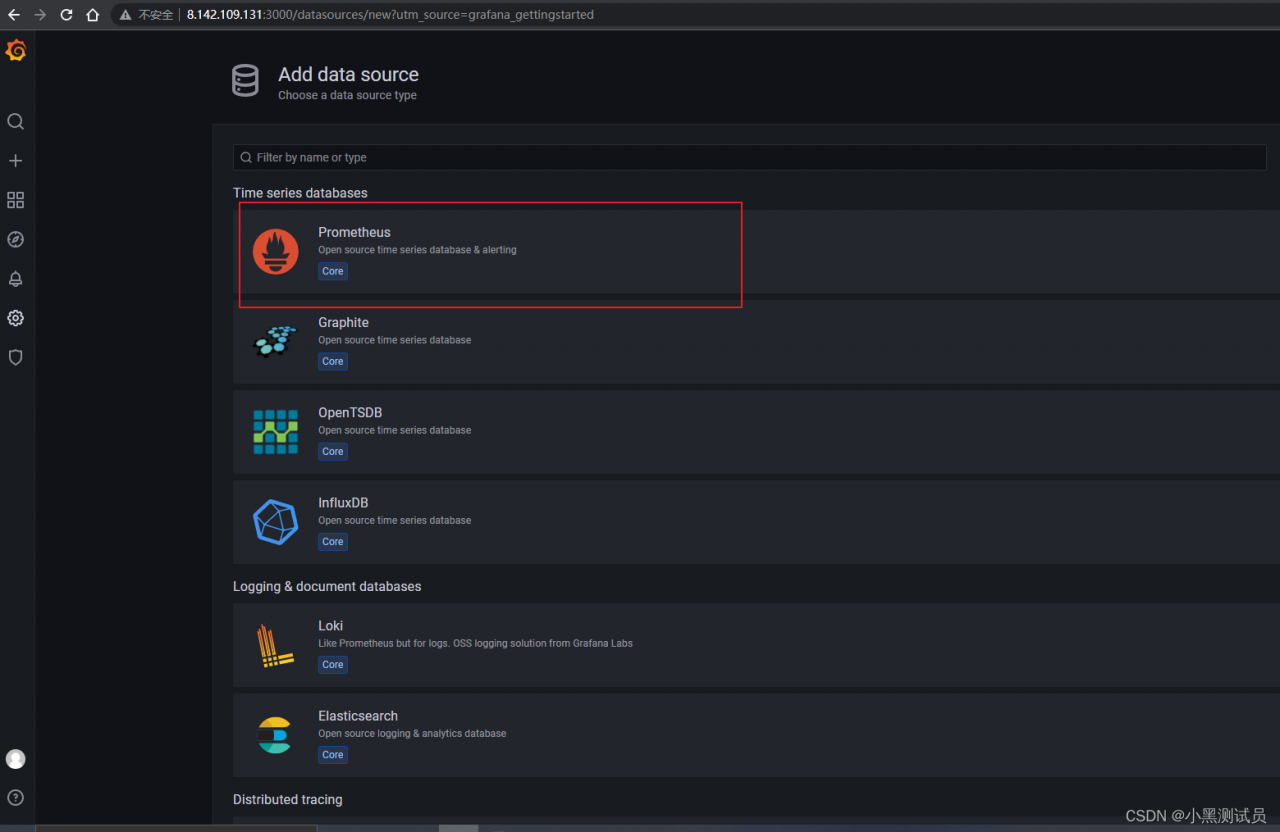Click the Core badge under InfluxDB

click(x=333, y=541)
